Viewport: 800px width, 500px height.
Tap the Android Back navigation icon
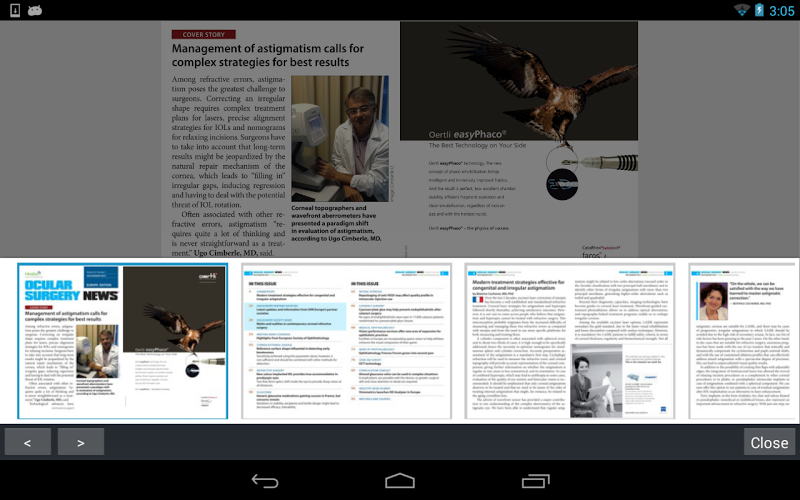tap(265, 481)
